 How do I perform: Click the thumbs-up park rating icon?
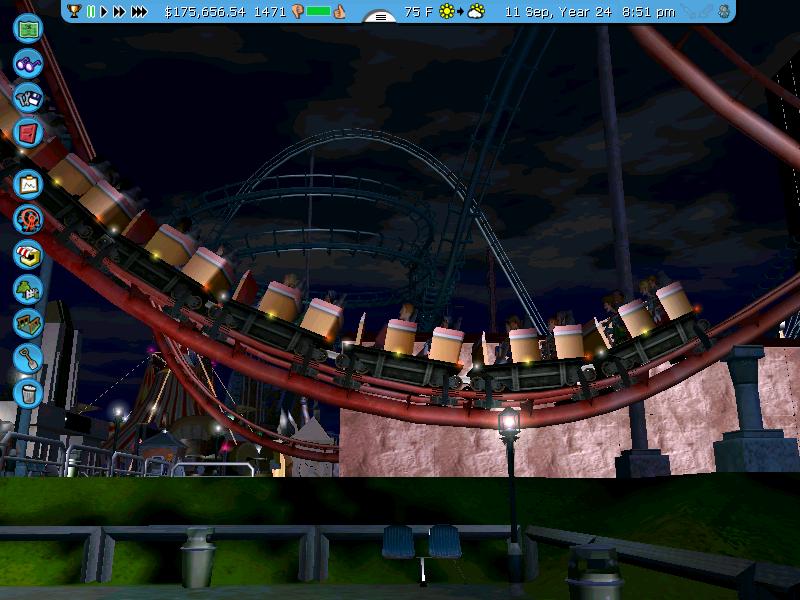(339, 11)
